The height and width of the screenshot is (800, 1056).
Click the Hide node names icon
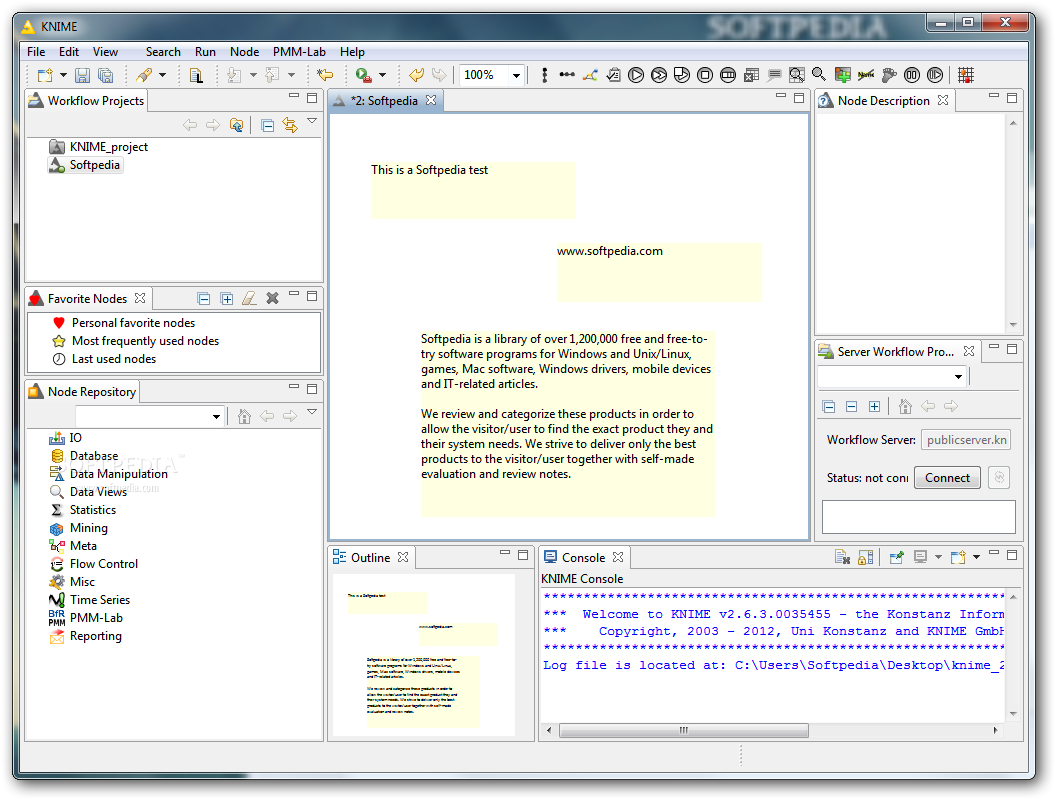point(866,75)
